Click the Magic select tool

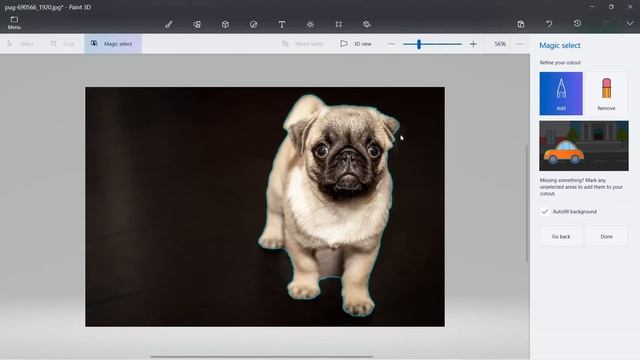[x=113, y=44]
